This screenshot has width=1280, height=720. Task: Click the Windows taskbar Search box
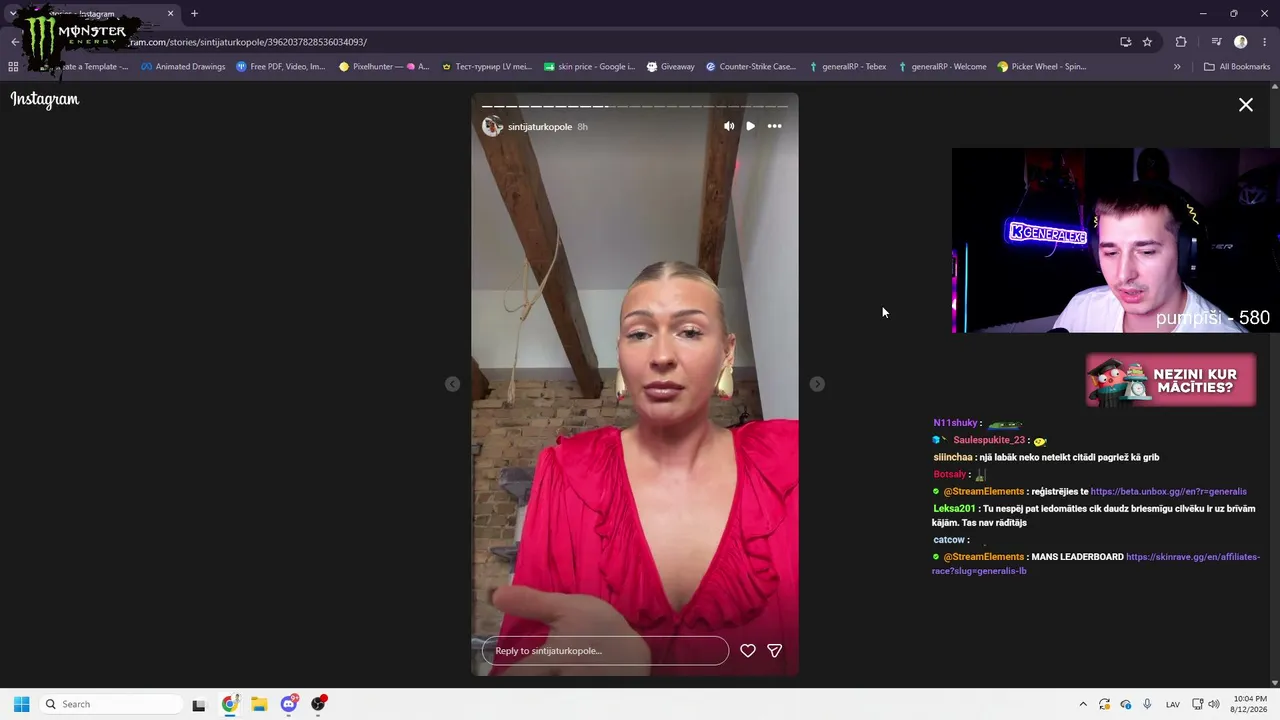[x=109, y=704]
